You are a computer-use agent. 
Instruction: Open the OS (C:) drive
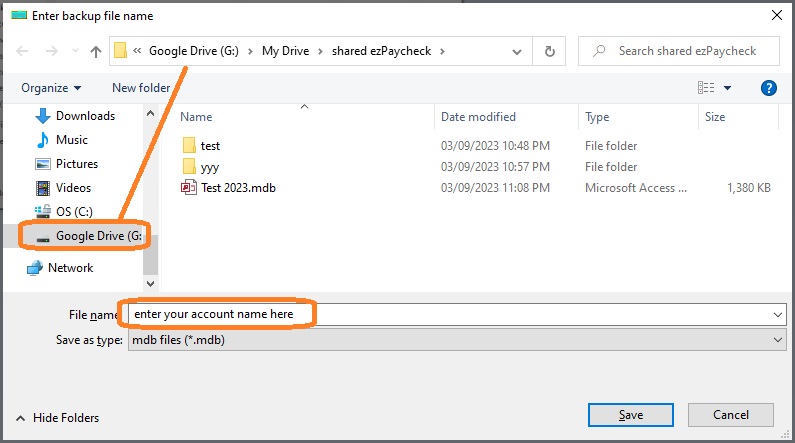point(73,211)
